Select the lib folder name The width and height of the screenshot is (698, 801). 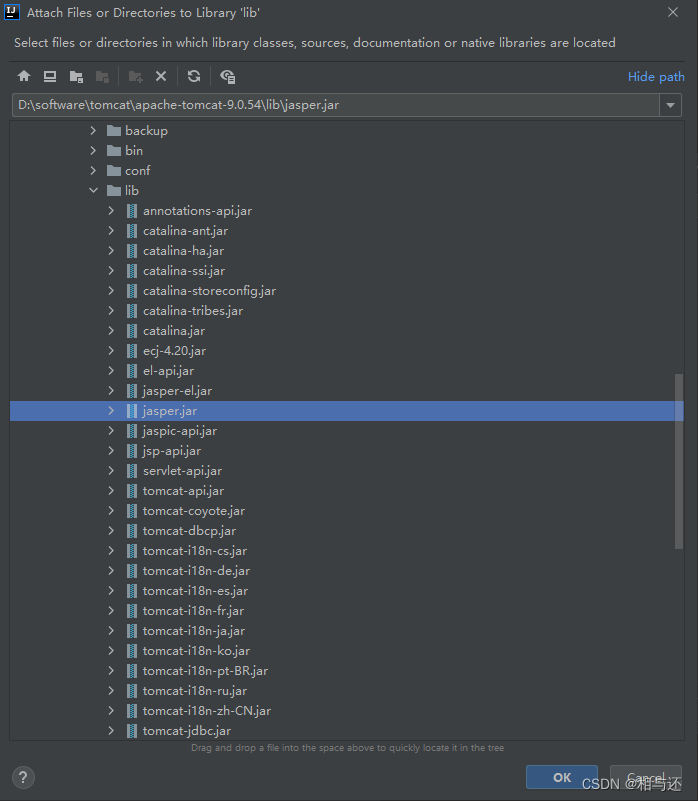pyautogui.click(x=132, y=191)
